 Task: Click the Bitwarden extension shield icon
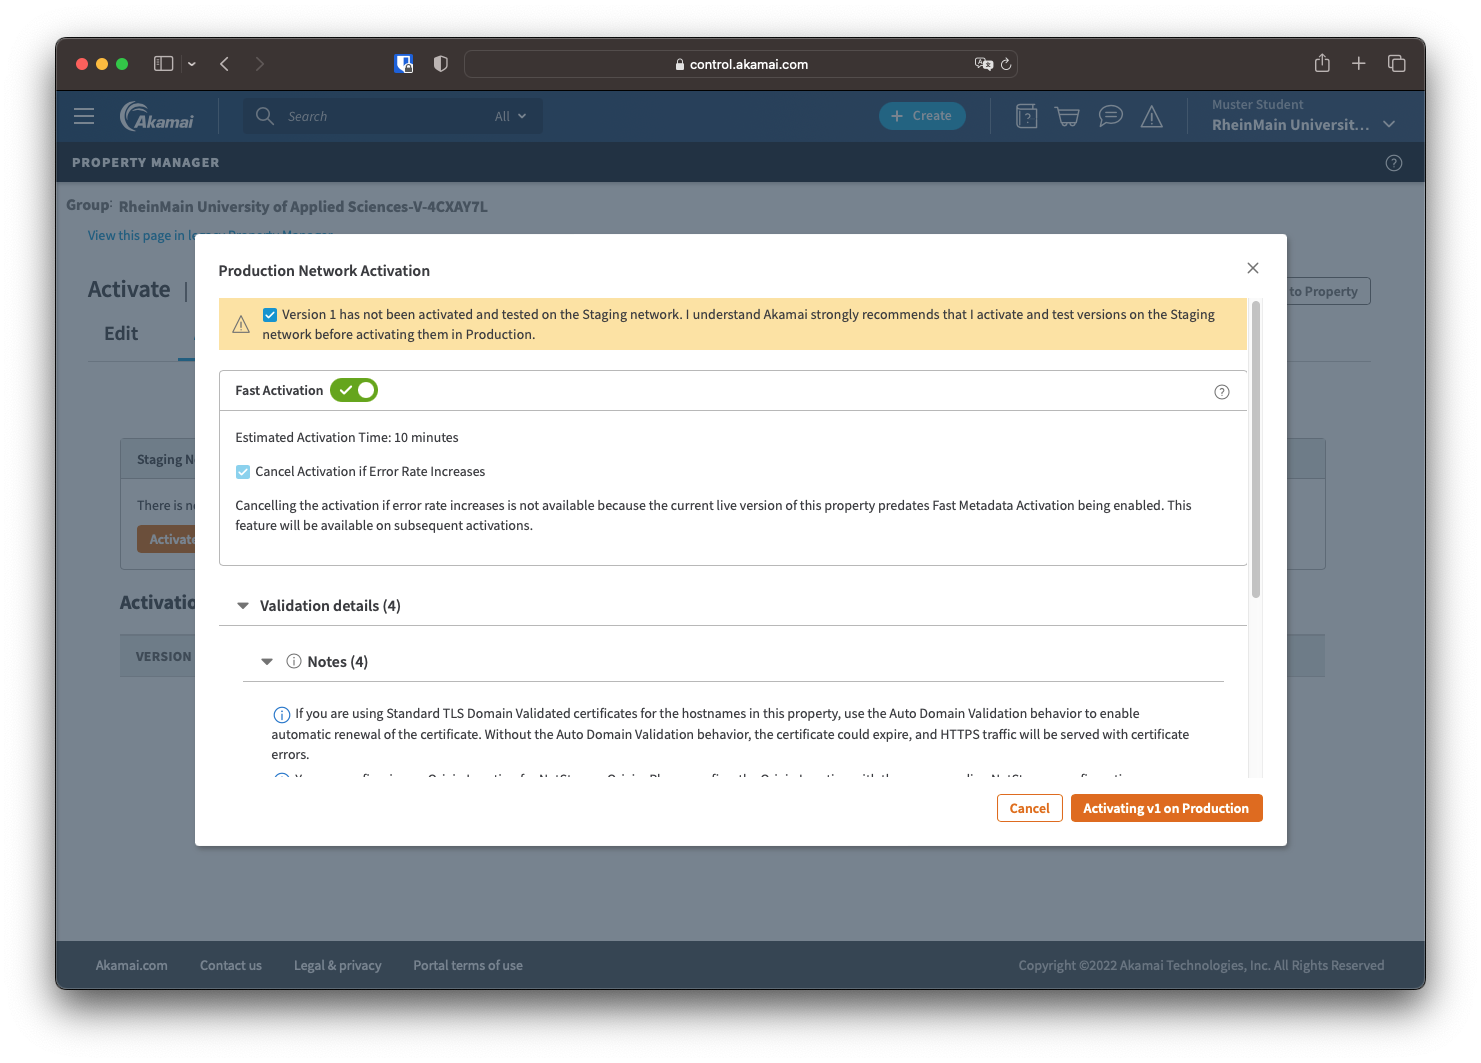404,64
